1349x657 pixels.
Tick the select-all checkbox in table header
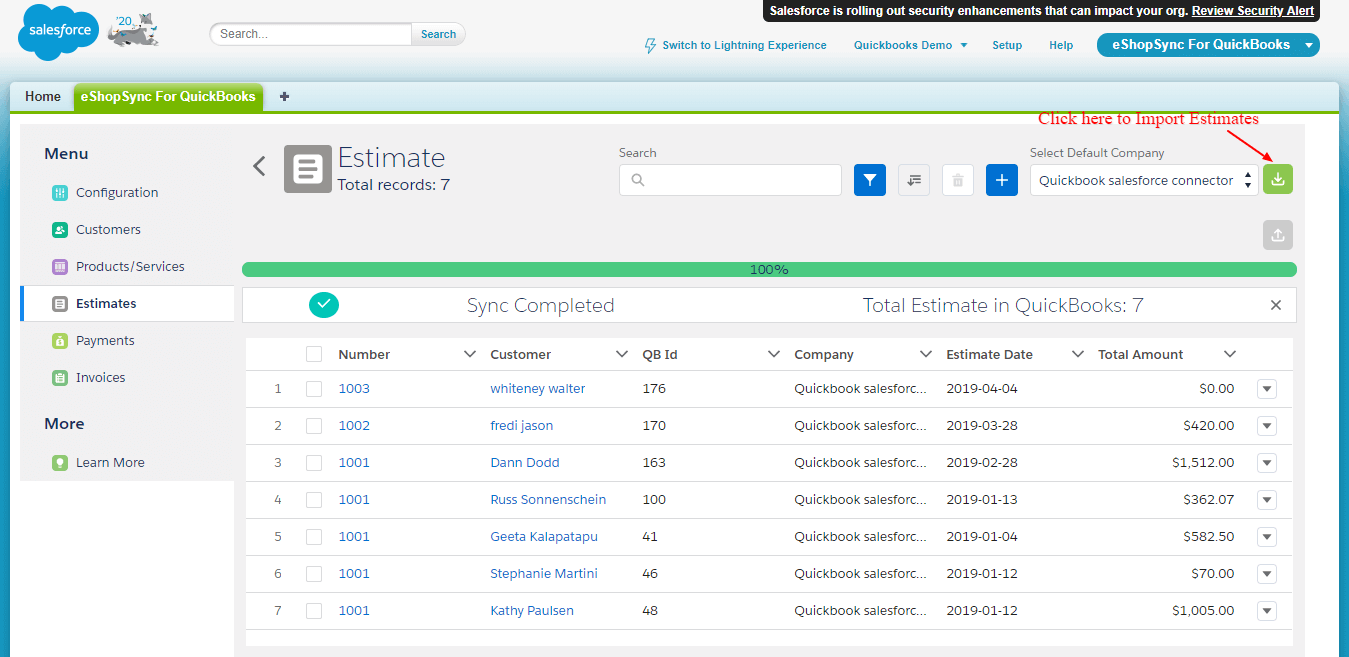[314, 354]
